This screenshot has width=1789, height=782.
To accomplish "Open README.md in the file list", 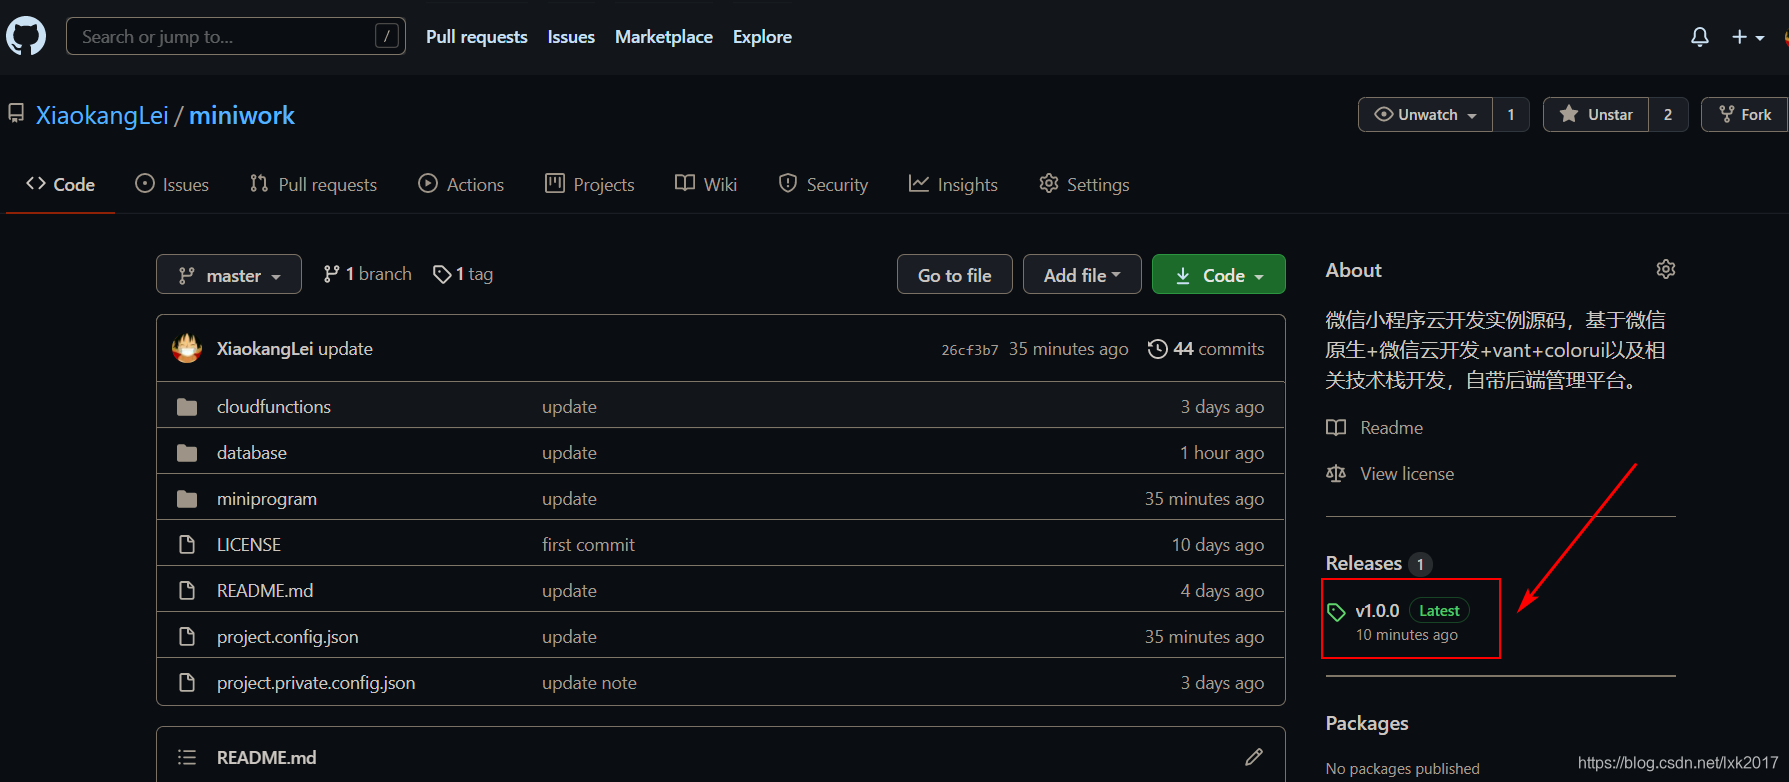I will tap(265, 591).
